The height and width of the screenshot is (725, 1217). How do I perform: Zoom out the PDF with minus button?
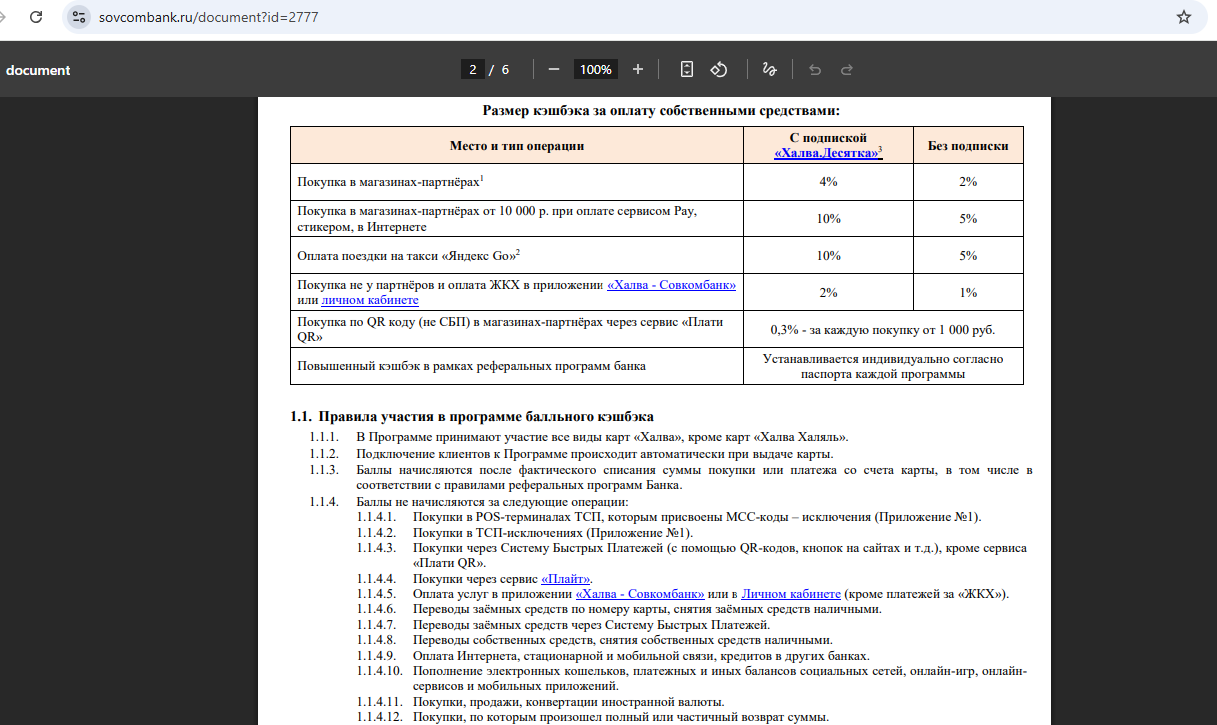tap(553, 69)
